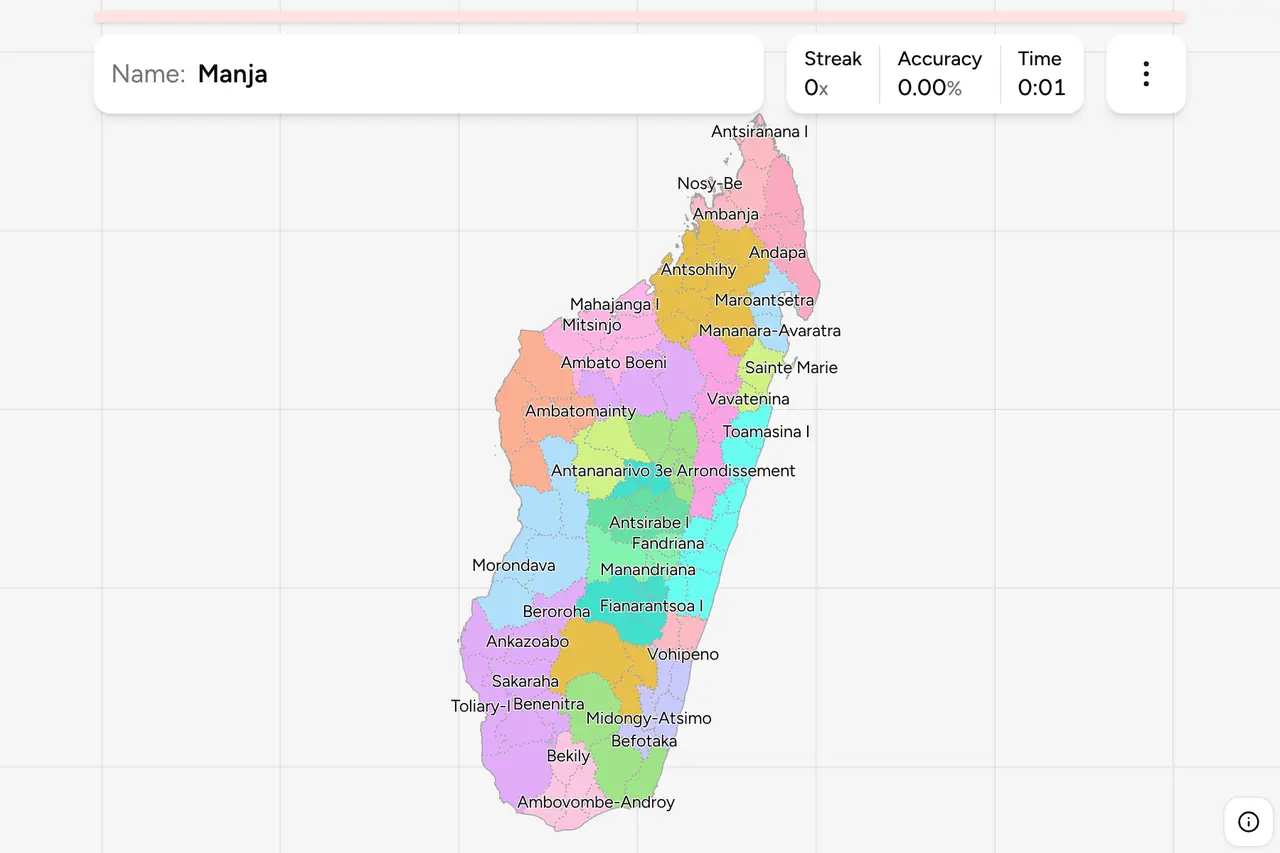Click the Midongy-Atsimo label

click(649, 718)
